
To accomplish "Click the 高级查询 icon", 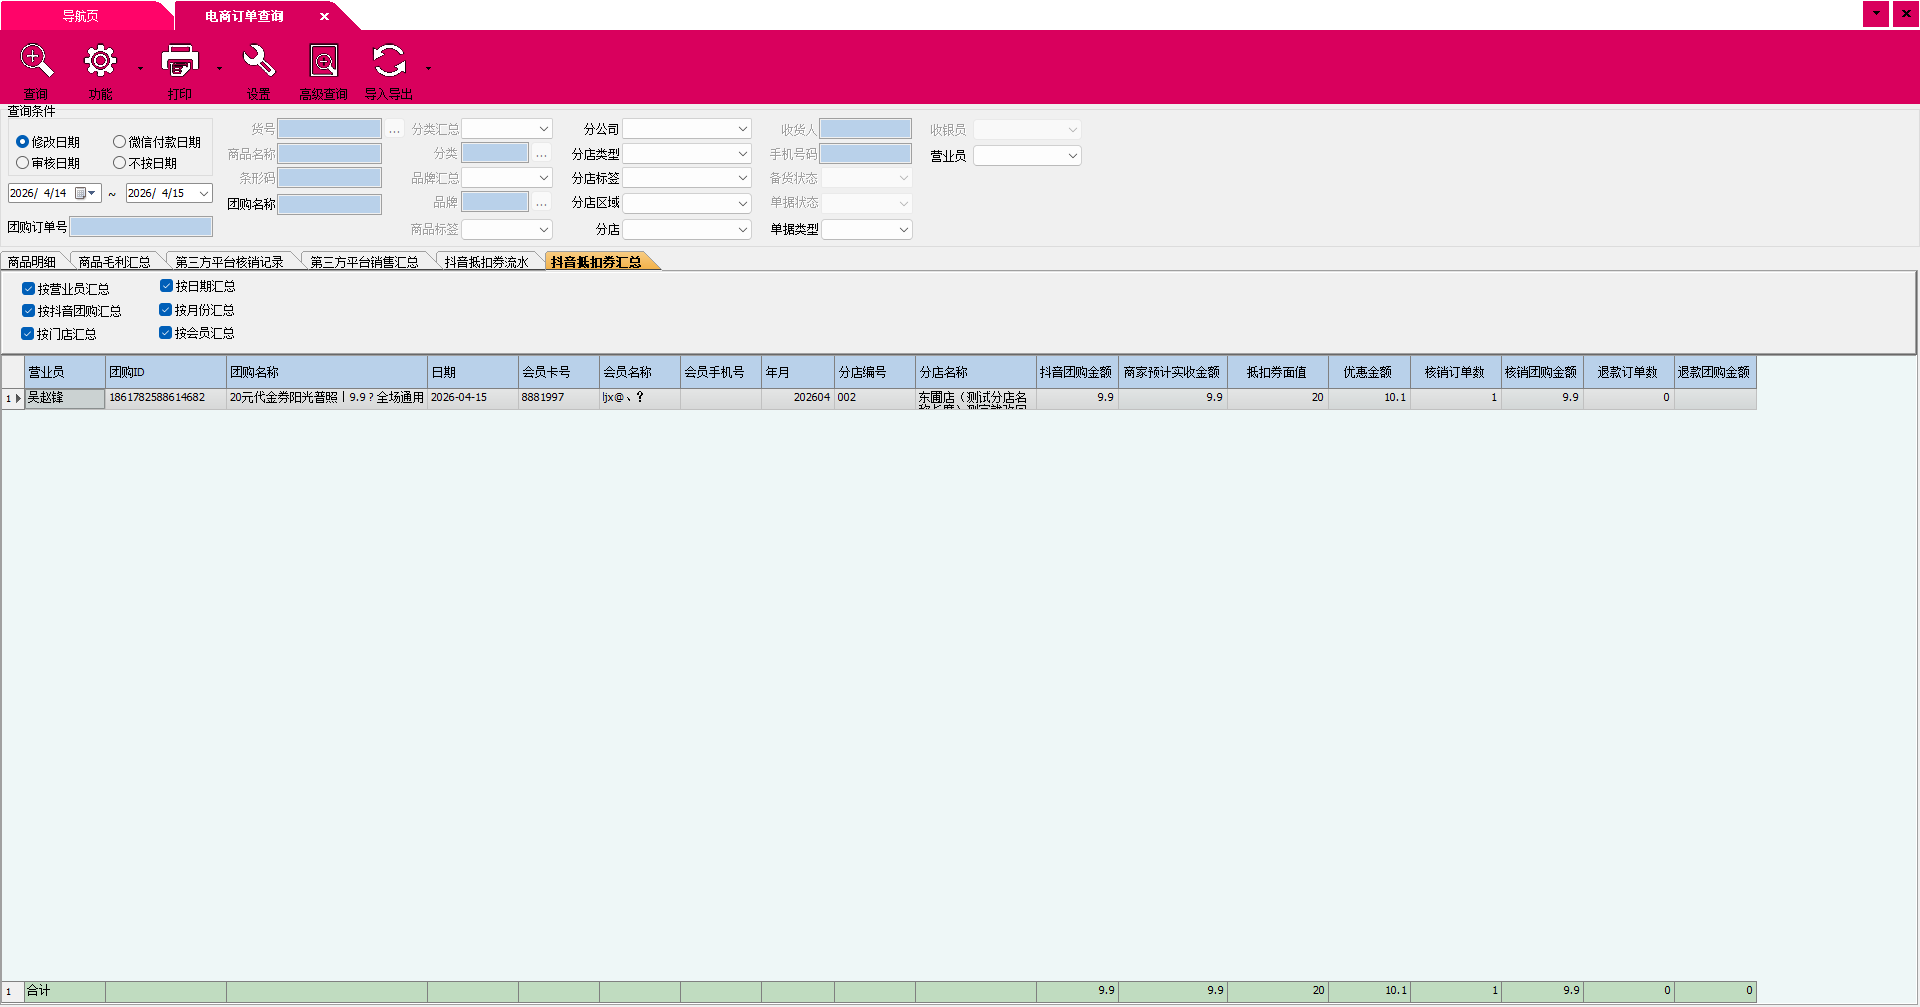I will click(323, 62).
